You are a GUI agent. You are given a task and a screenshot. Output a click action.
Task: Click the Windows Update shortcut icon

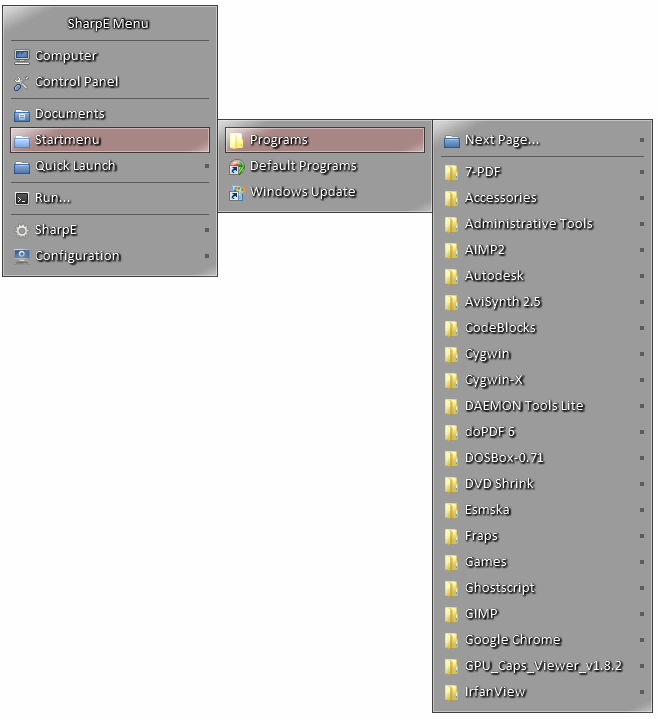tap(237, 193)
